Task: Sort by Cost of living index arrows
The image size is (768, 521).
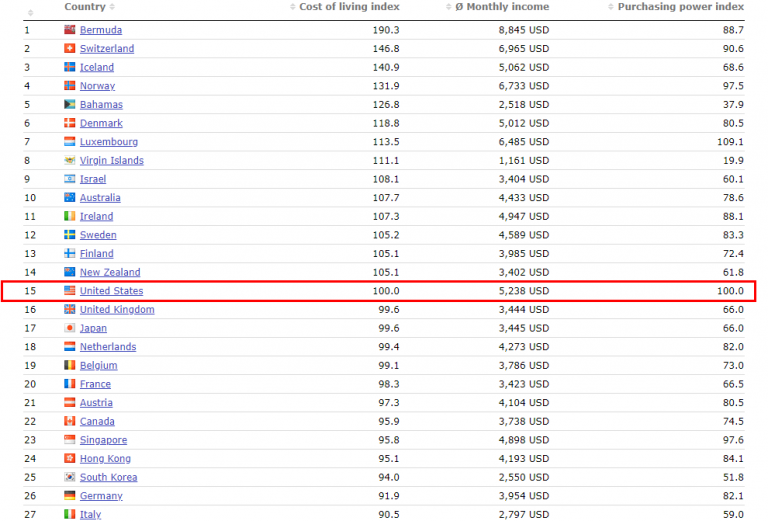Action: click(x=292, y=7)
